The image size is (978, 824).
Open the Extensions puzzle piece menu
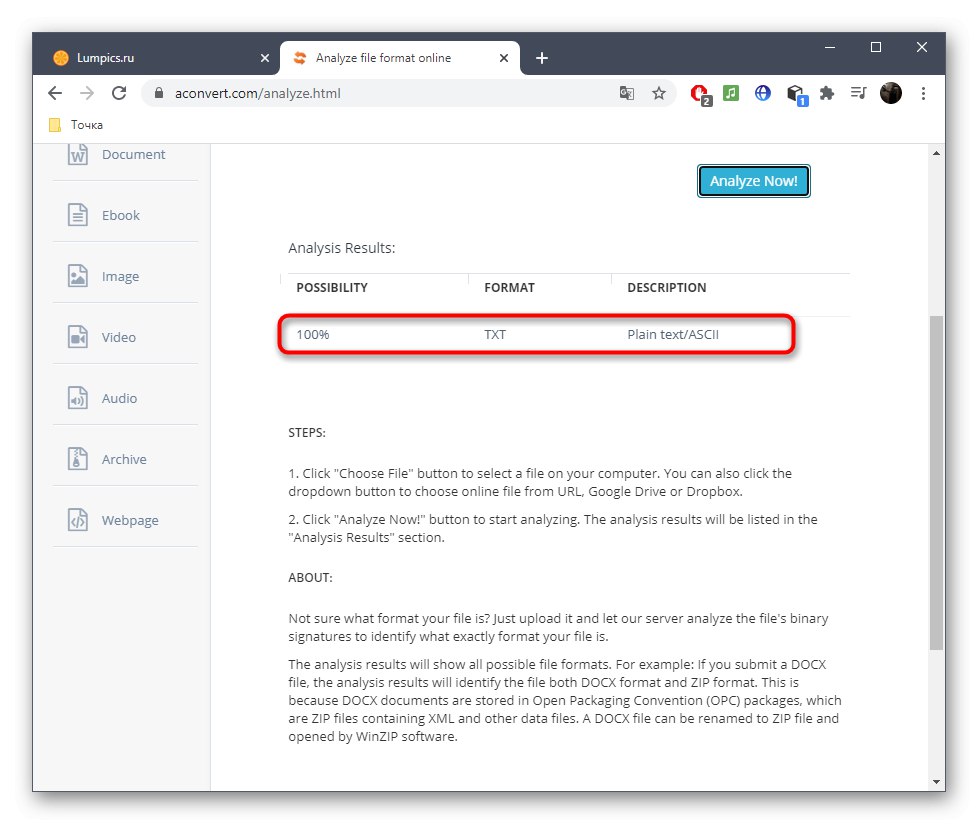coord(826,94)
